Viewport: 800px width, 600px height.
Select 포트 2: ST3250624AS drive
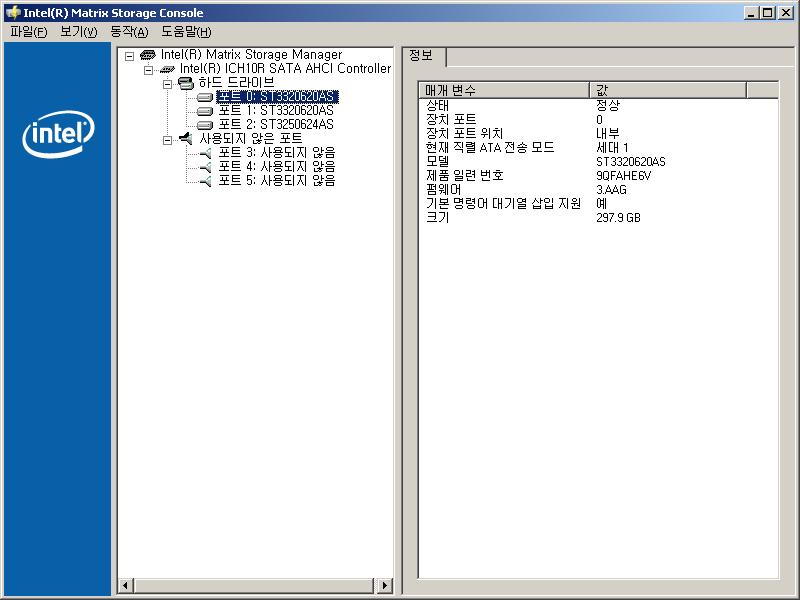tap(276, 124)
